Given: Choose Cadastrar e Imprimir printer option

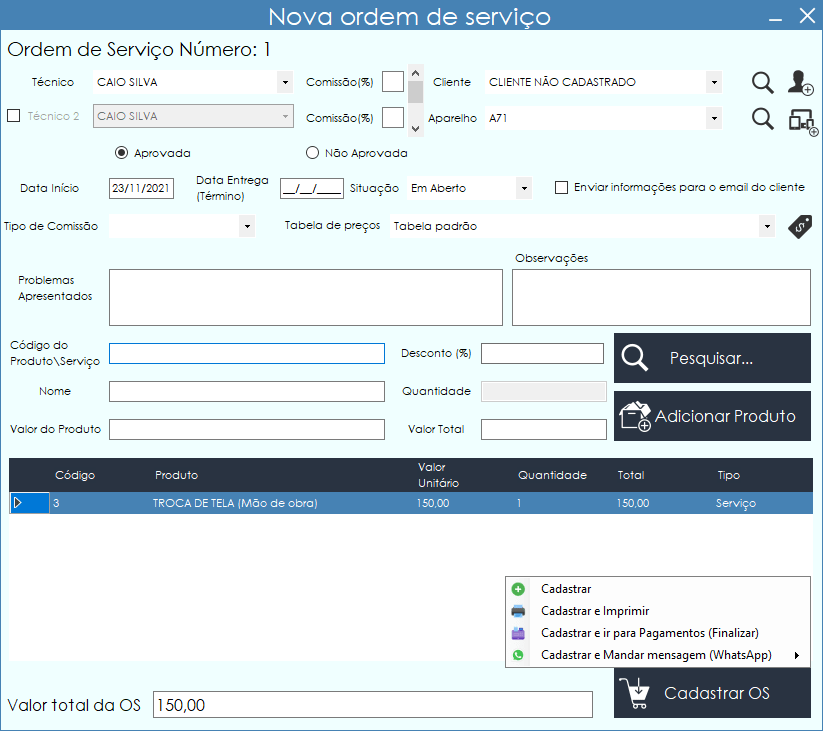Looking at the screenshot, I should 594,611.
